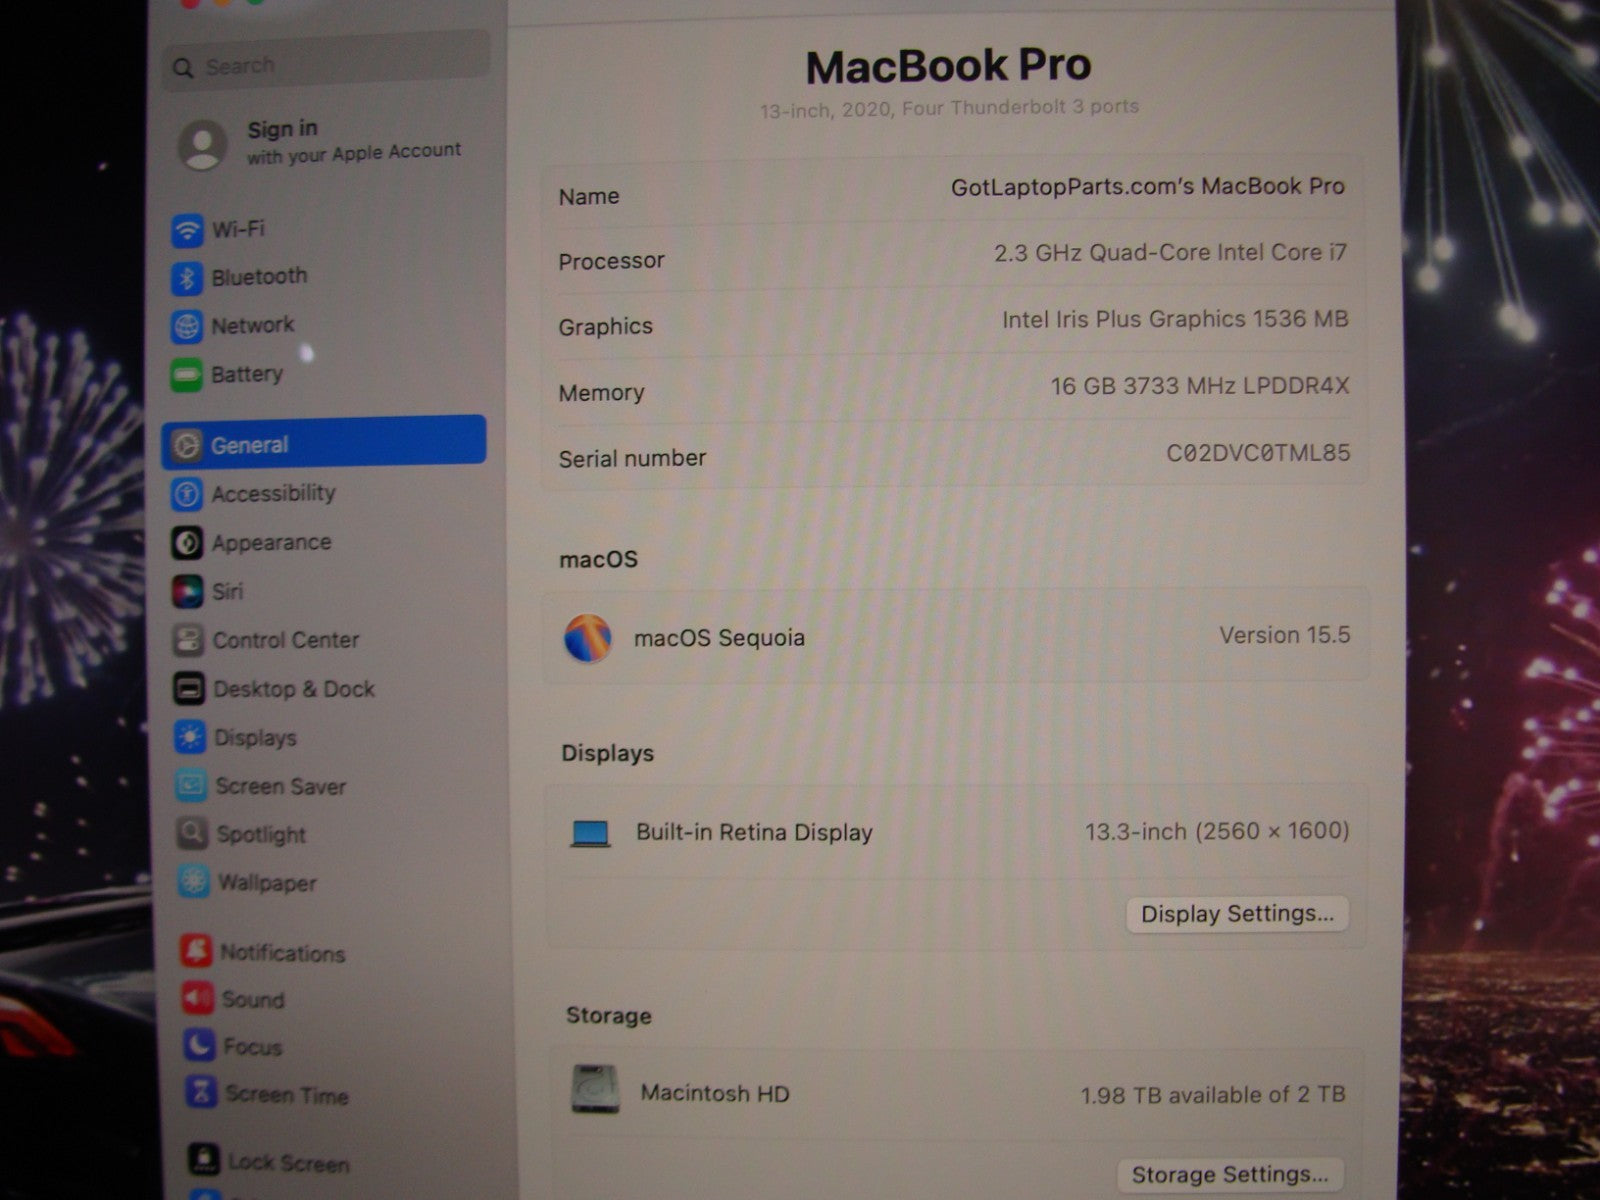The height and width of the screenshot is (1200, 1600).
Task: Open Wallpaper settings pane
Action: tap(267, 883)
